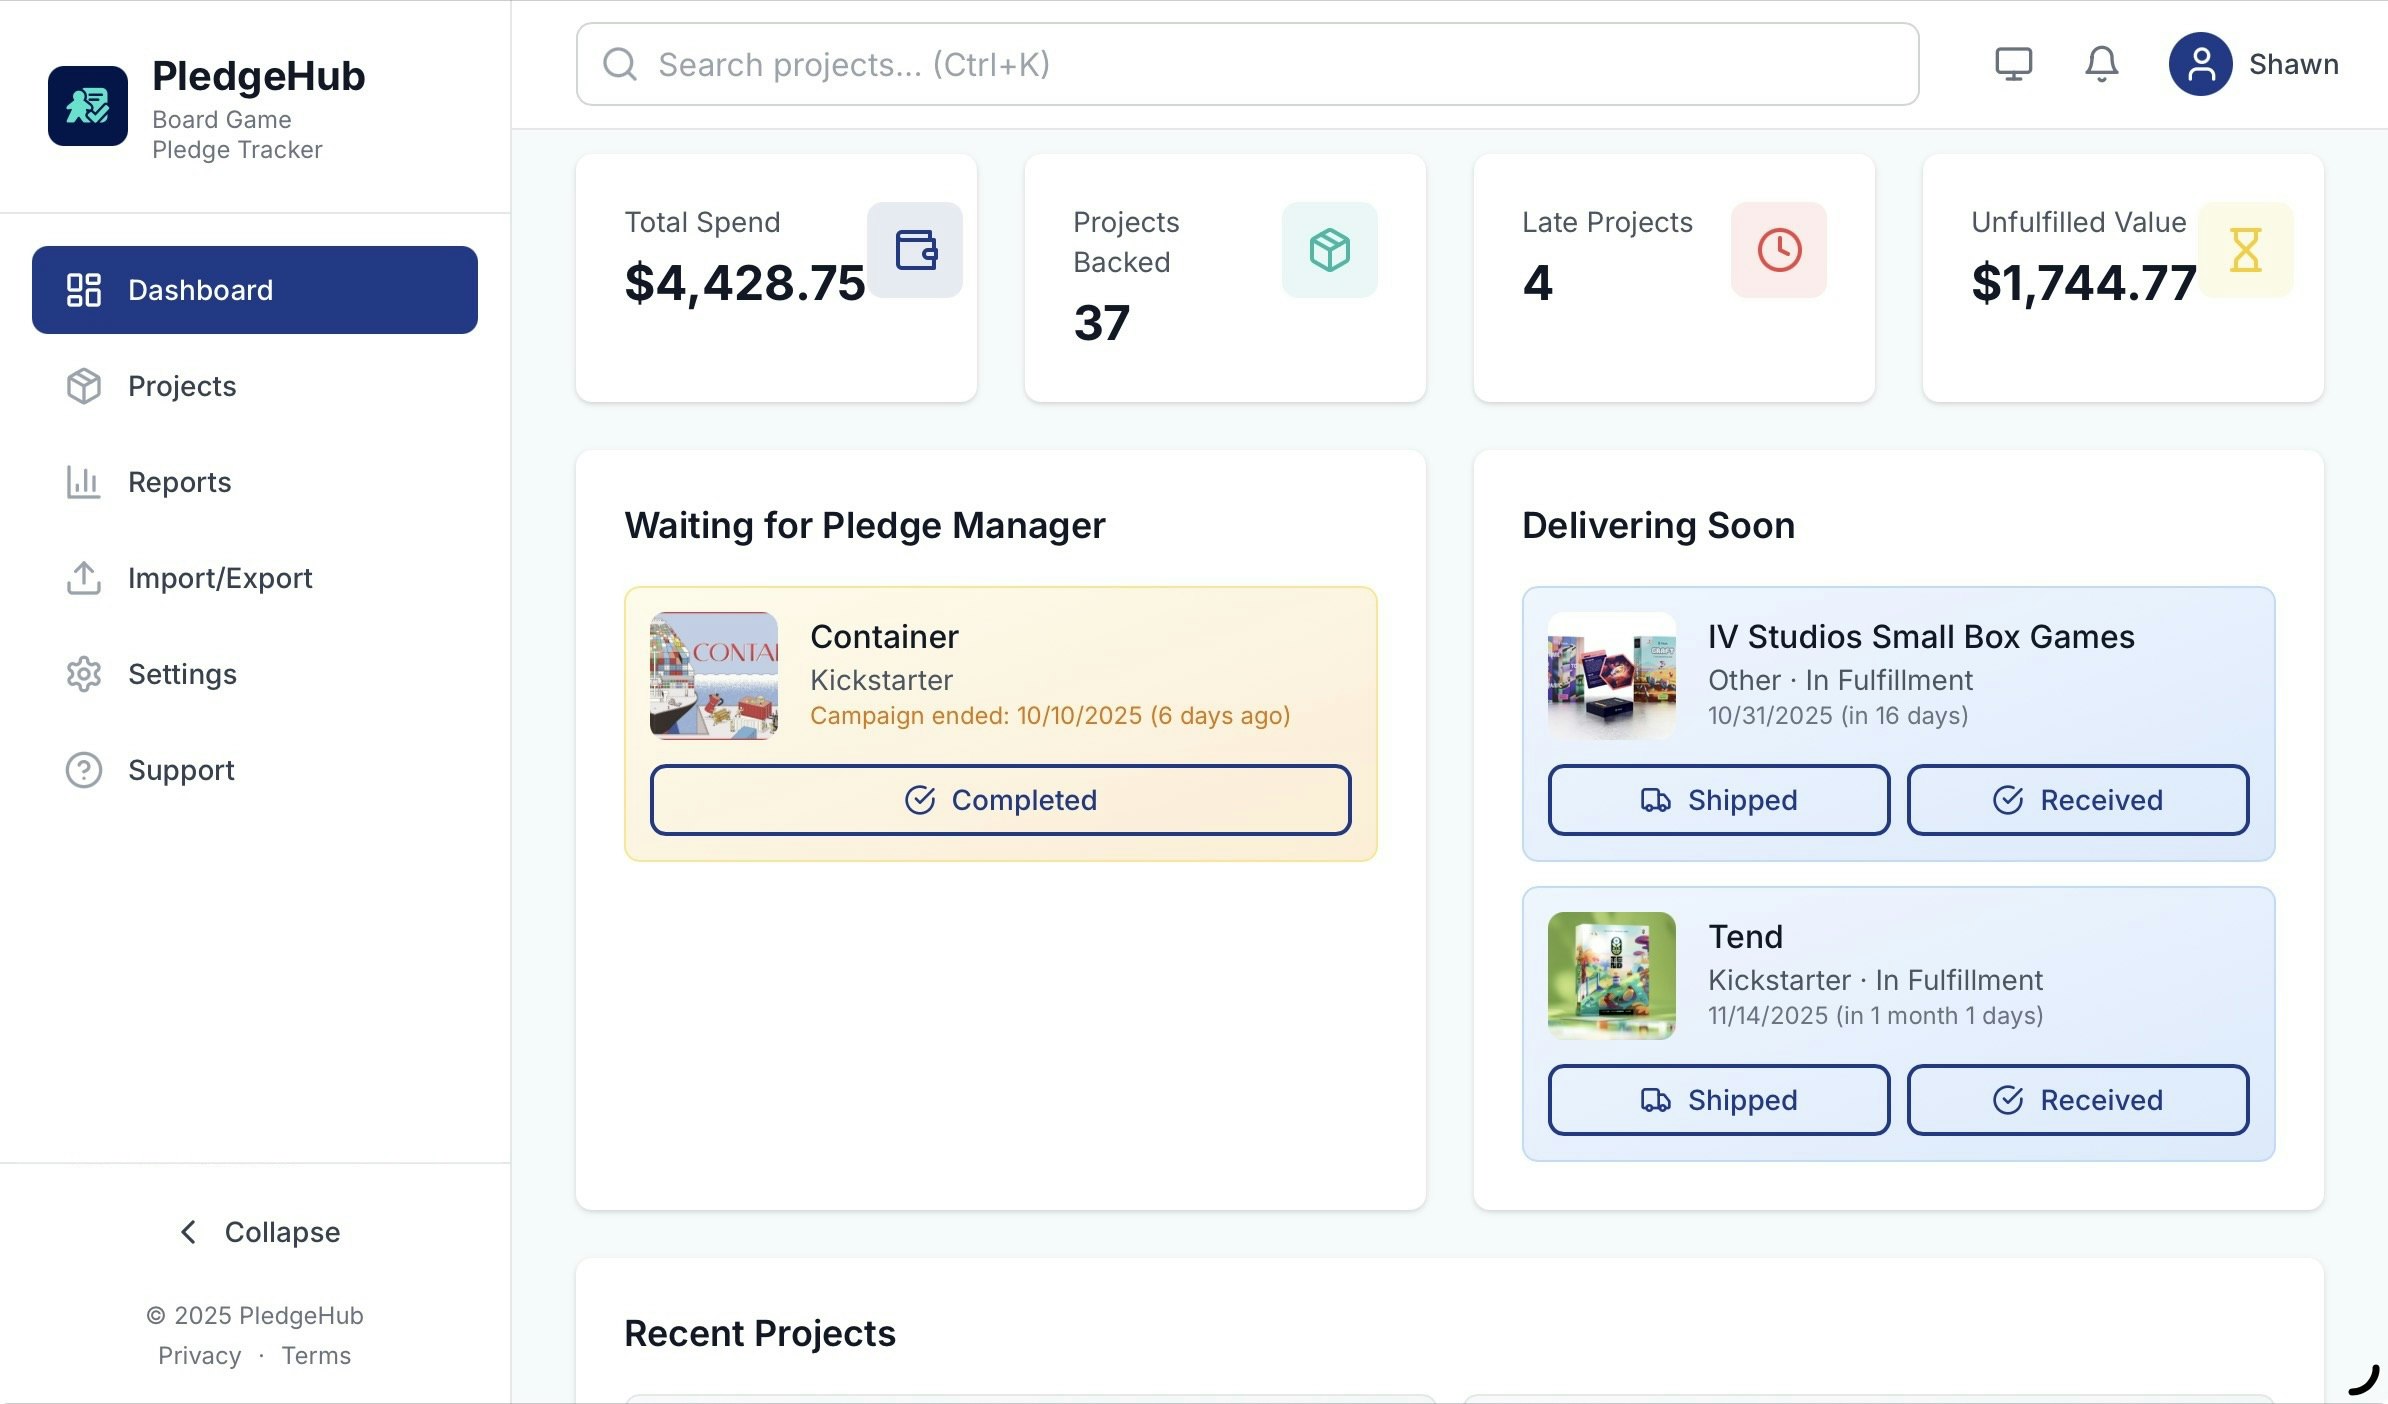Mark IV Studios Small Box Games as Shipped
Viewport: 2388px width, 1404px height.
[x=1718, y=800]
